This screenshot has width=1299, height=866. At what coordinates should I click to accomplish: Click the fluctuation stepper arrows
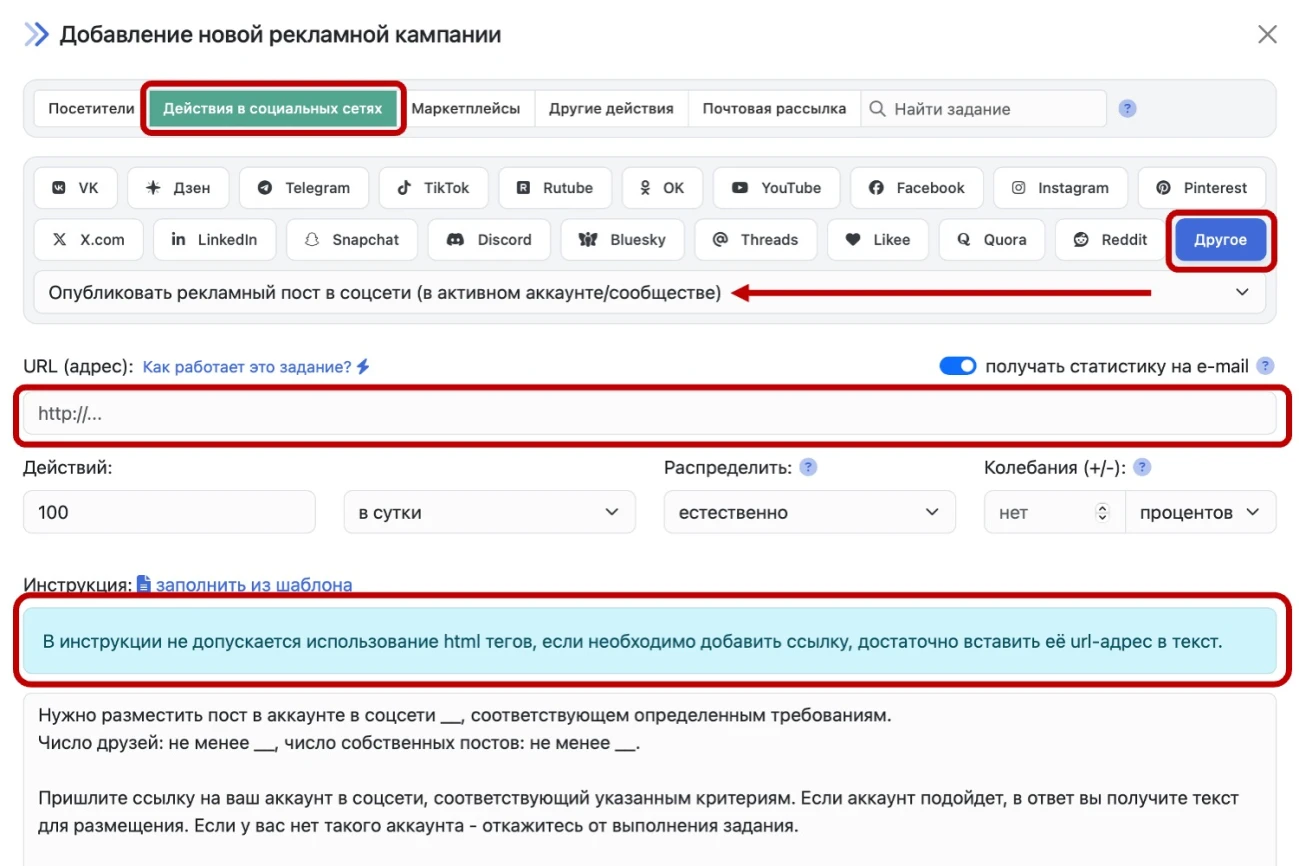[1103, 513]
